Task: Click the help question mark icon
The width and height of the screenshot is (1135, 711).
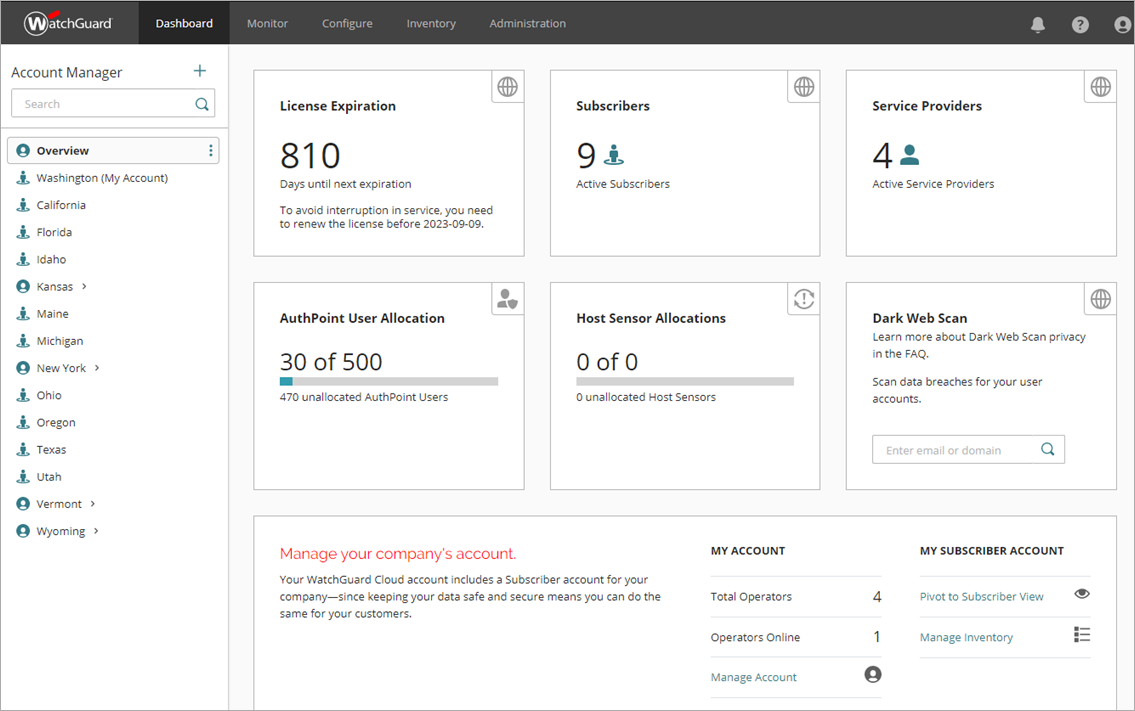Action: (1080, 24)
